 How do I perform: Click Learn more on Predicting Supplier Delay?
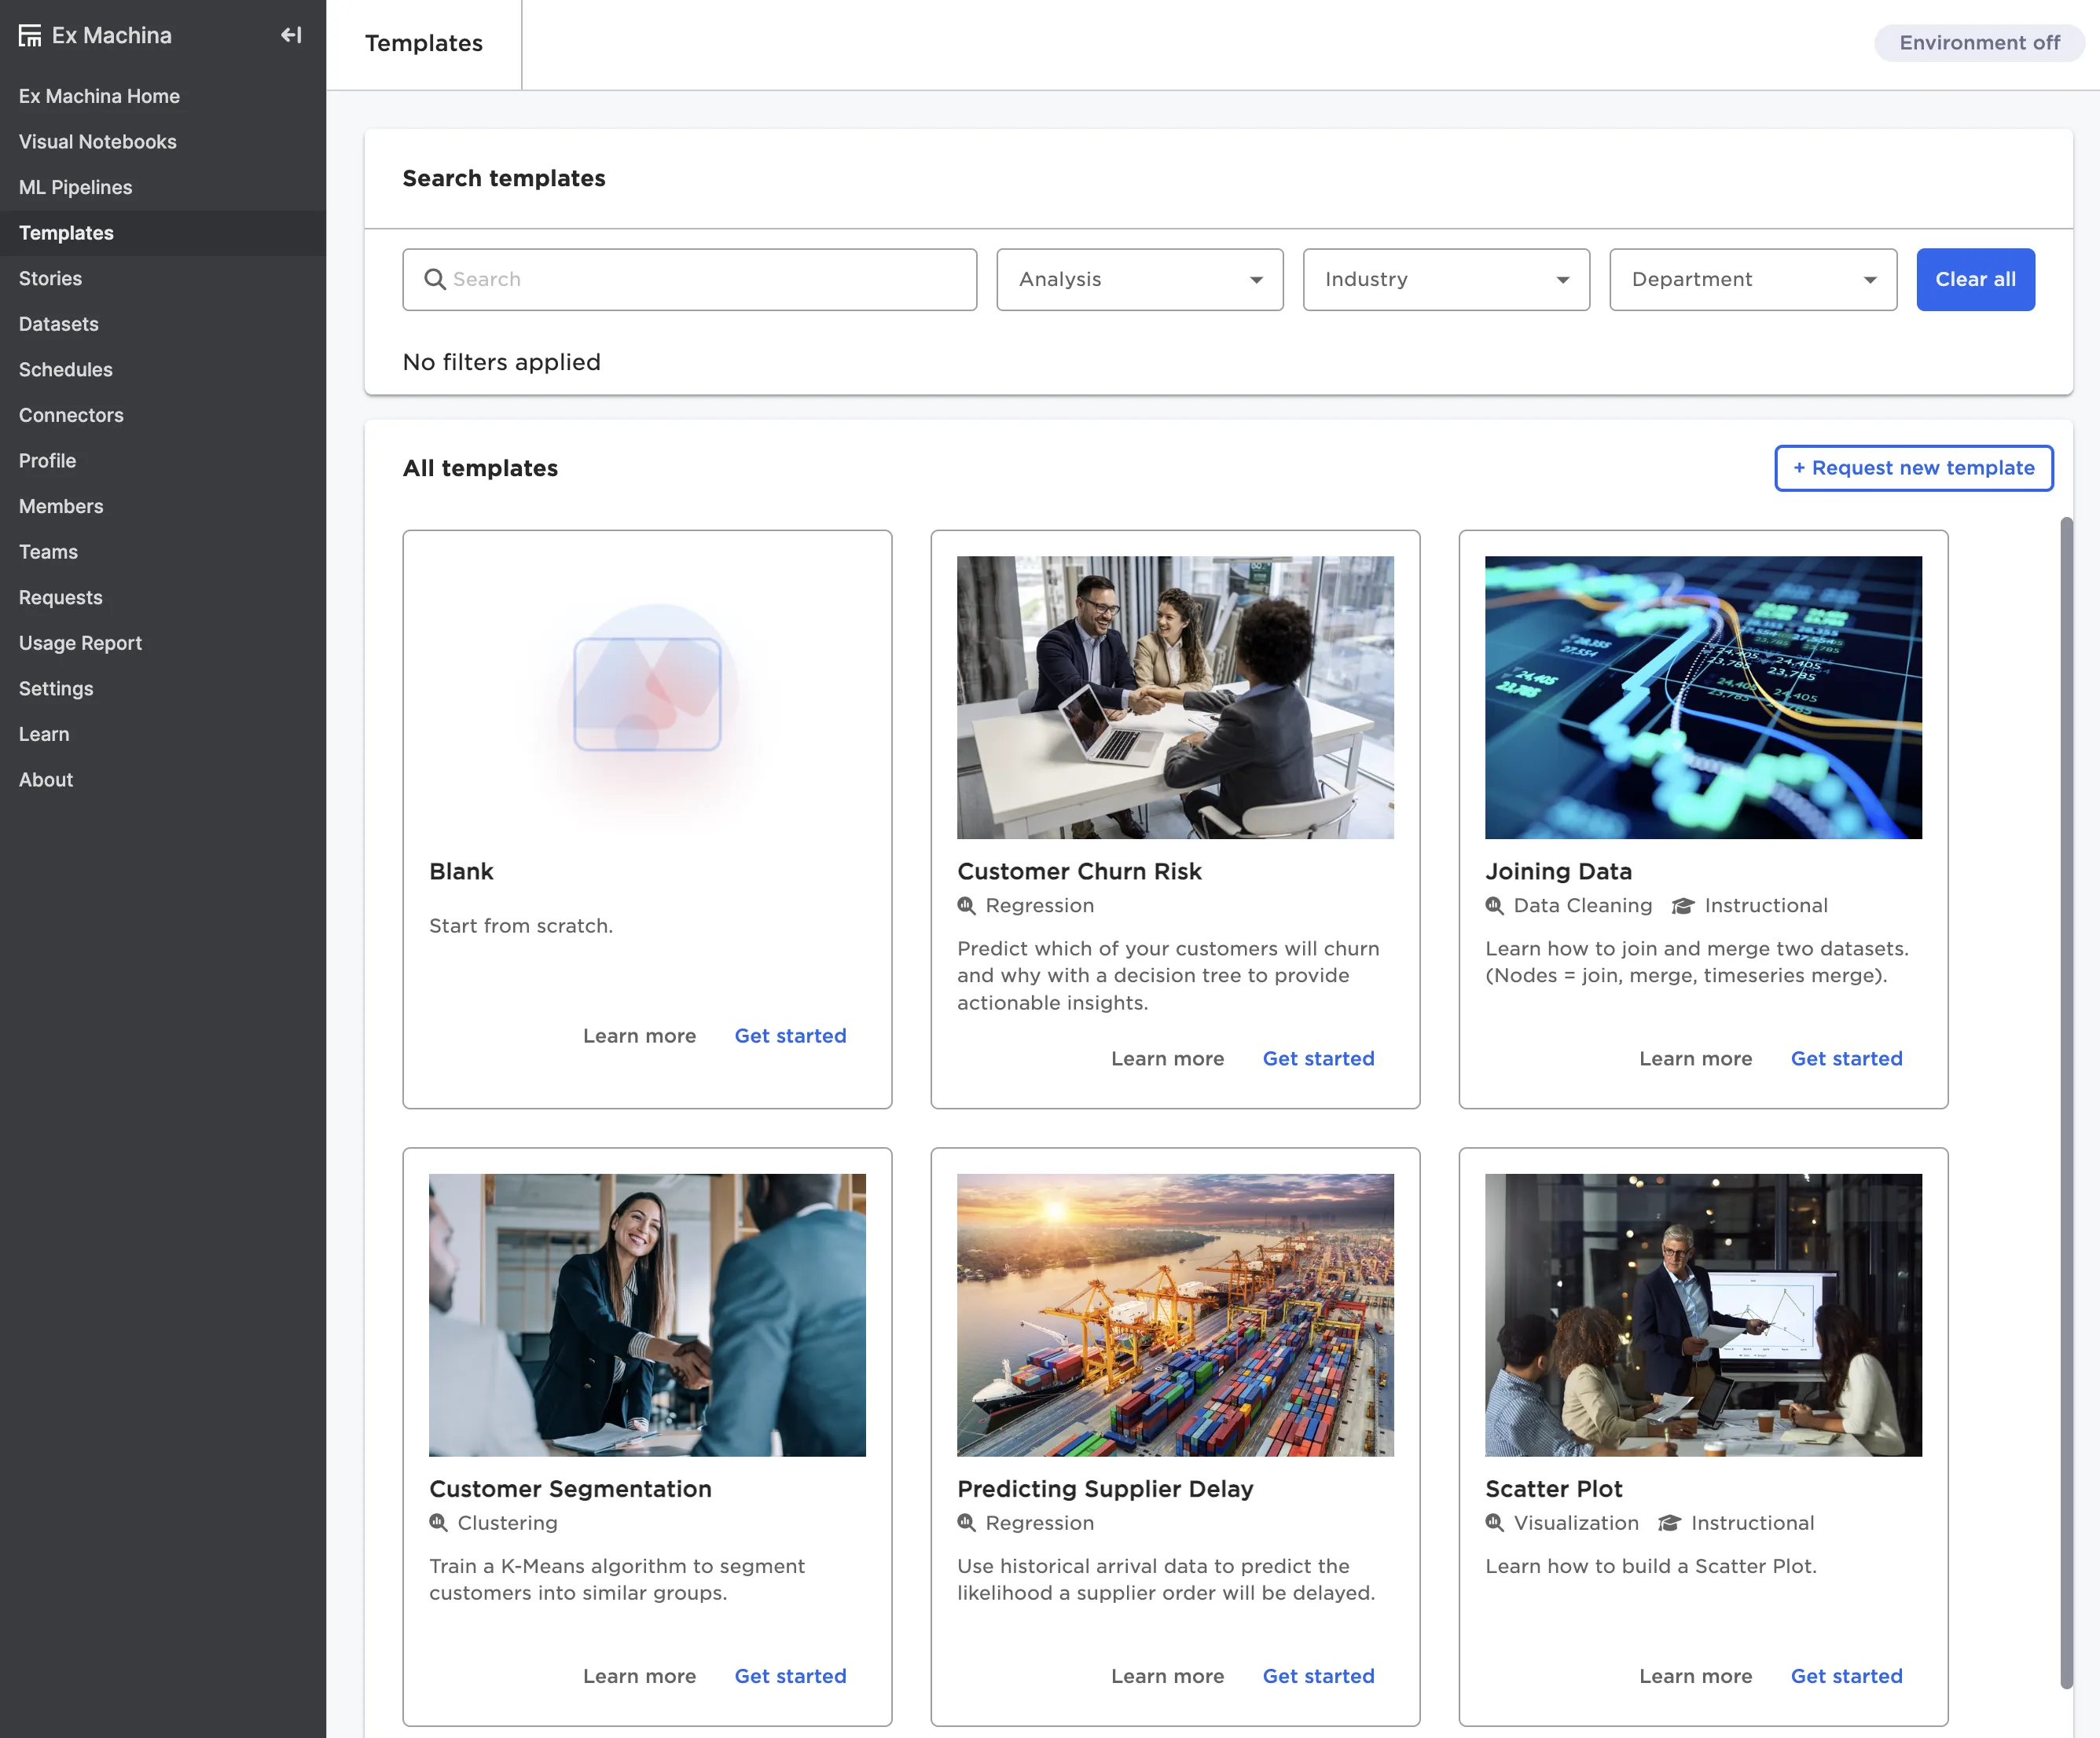coord(1167,1676)
